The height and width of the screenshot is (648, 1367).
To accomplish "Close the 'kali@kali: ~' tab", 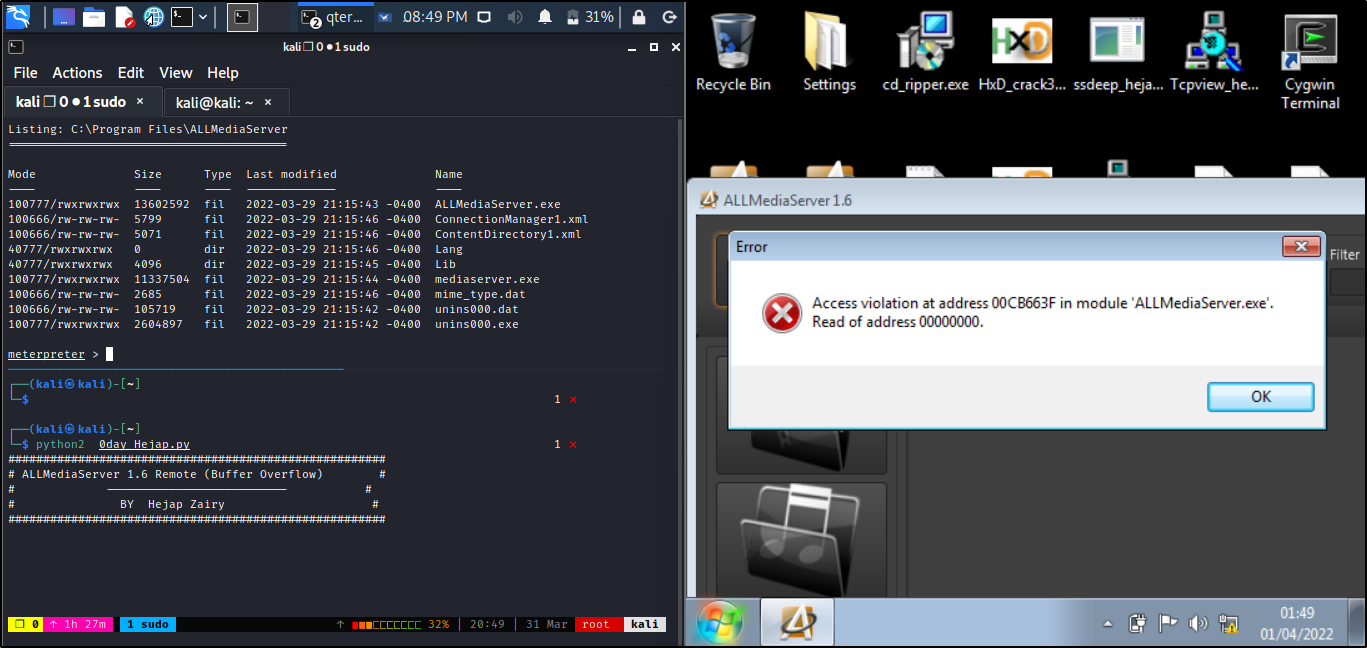I will [270, 101].
